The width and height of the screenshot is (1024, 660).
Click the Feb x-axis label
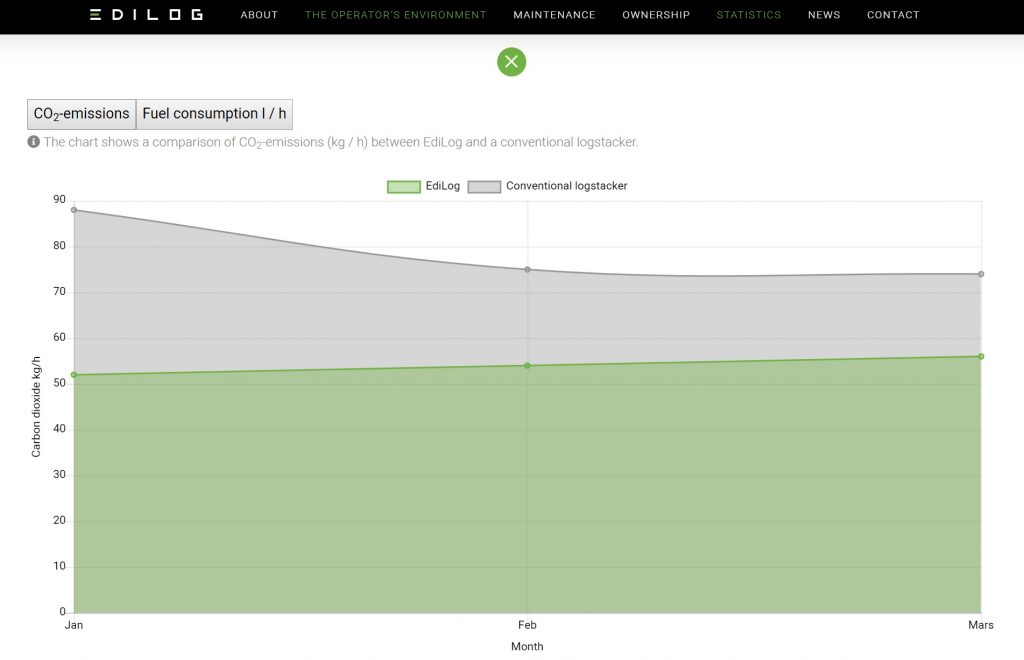point(527,625)
